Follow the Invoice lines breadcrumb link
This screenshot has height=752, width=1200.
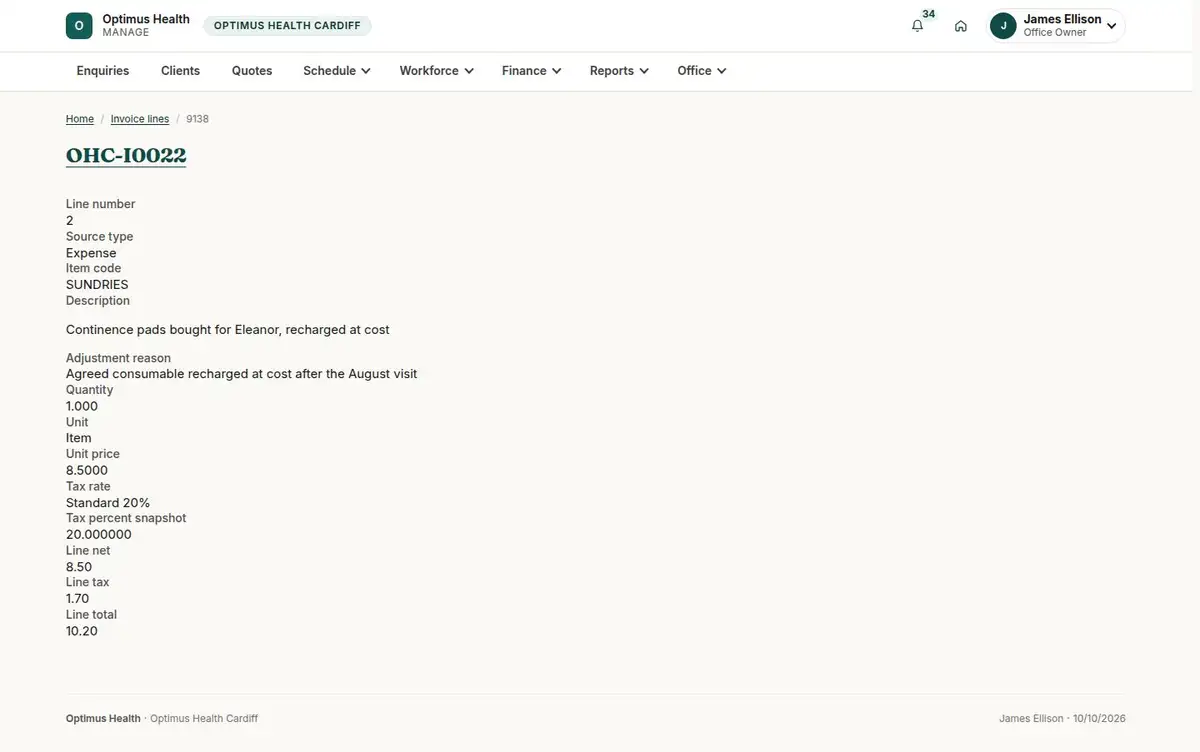tap(140, 119)
